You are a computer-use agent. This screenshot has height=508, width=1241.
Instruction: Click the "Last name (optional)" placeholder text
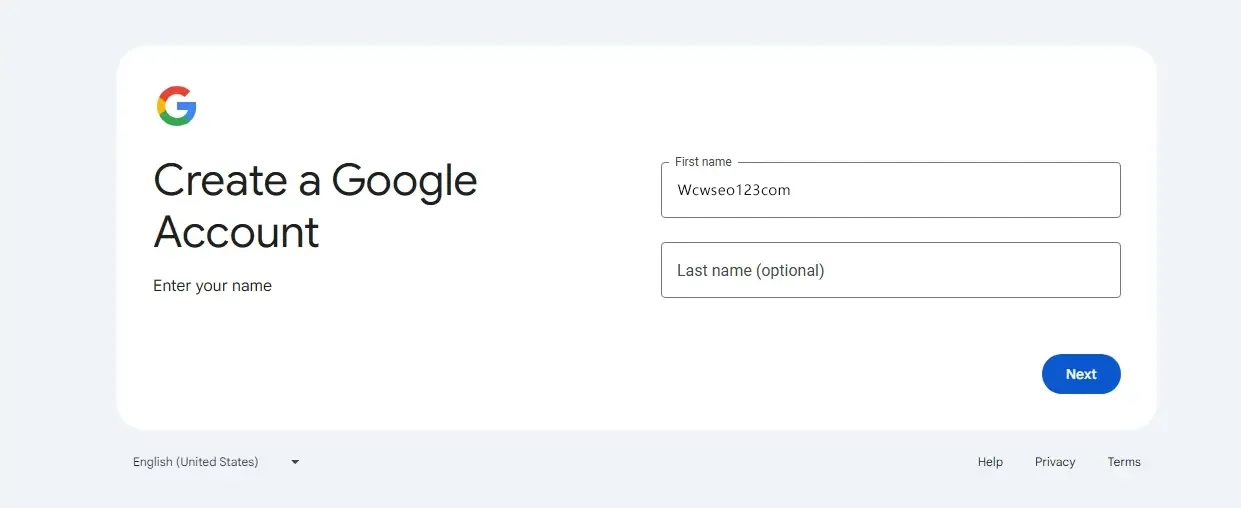tap(750, 270)
